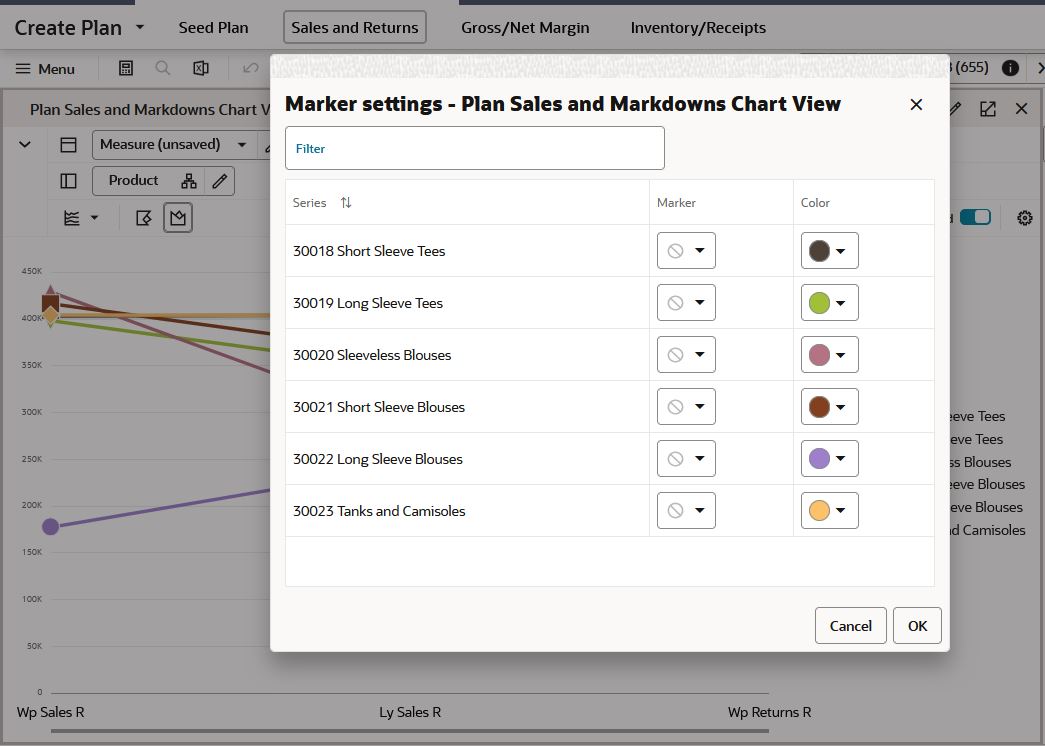The width and height of the screenshot is (1045, 746).
Task: Open Marker dropdown for 30020 Sleeveless Blouses
Action: point(686,355)
